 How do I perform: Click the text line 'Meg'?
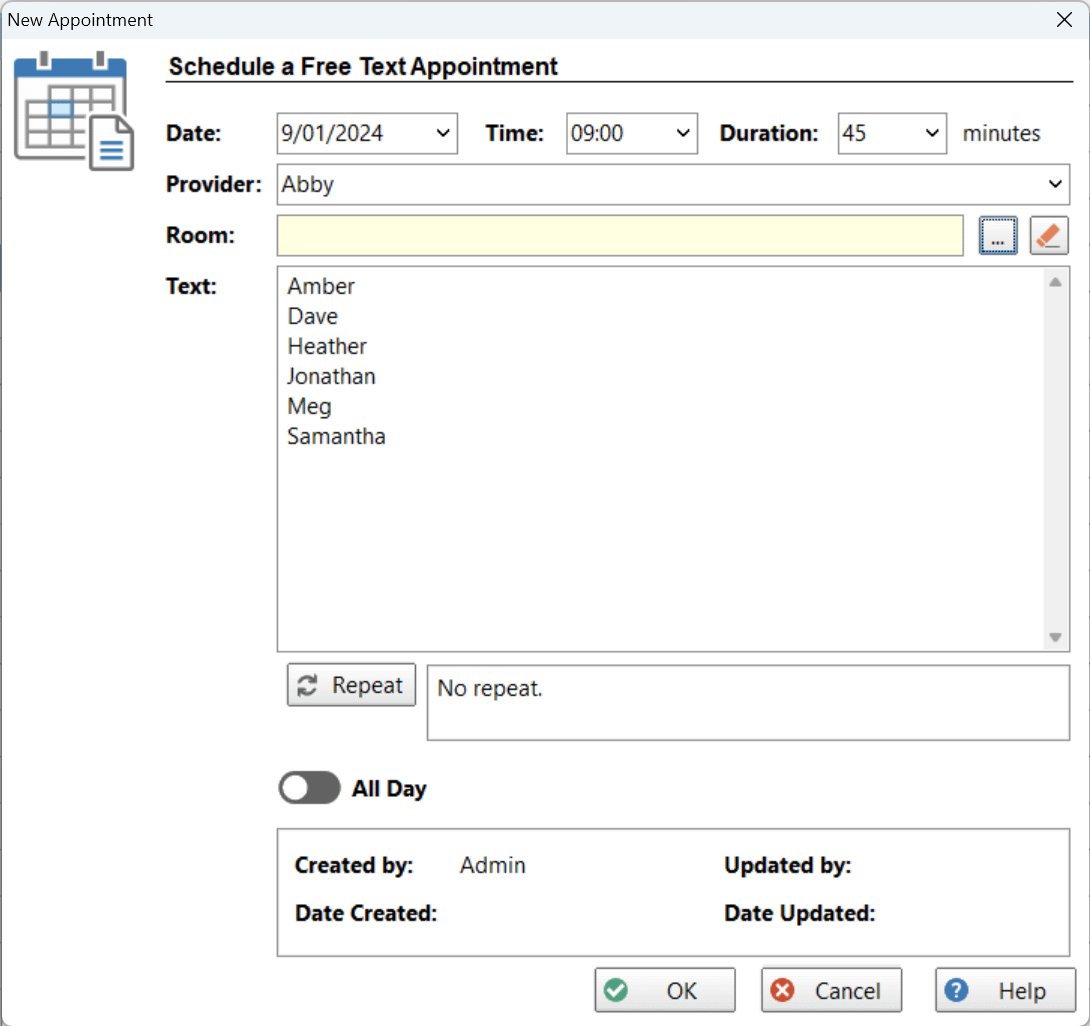(x=309, y=407)
